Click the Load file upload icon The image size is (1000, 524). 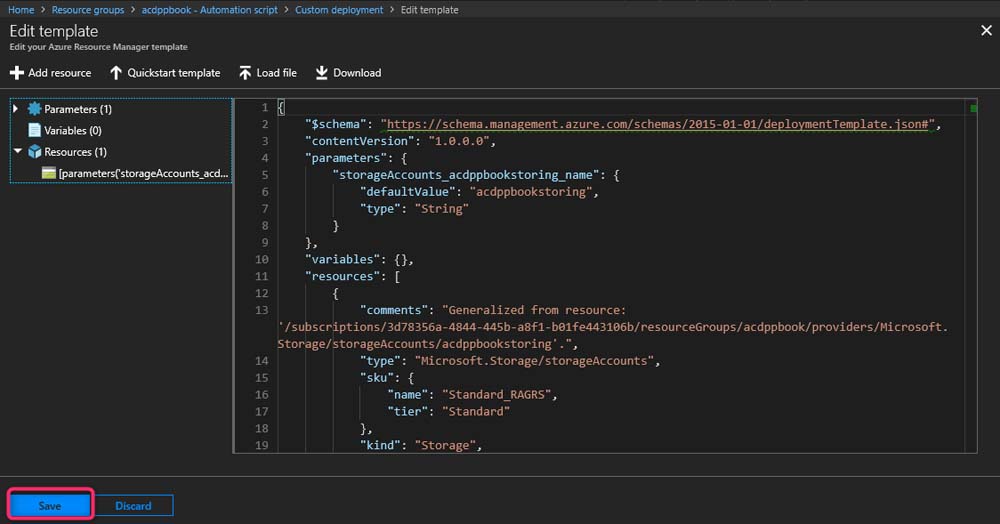tap(245, 73)
